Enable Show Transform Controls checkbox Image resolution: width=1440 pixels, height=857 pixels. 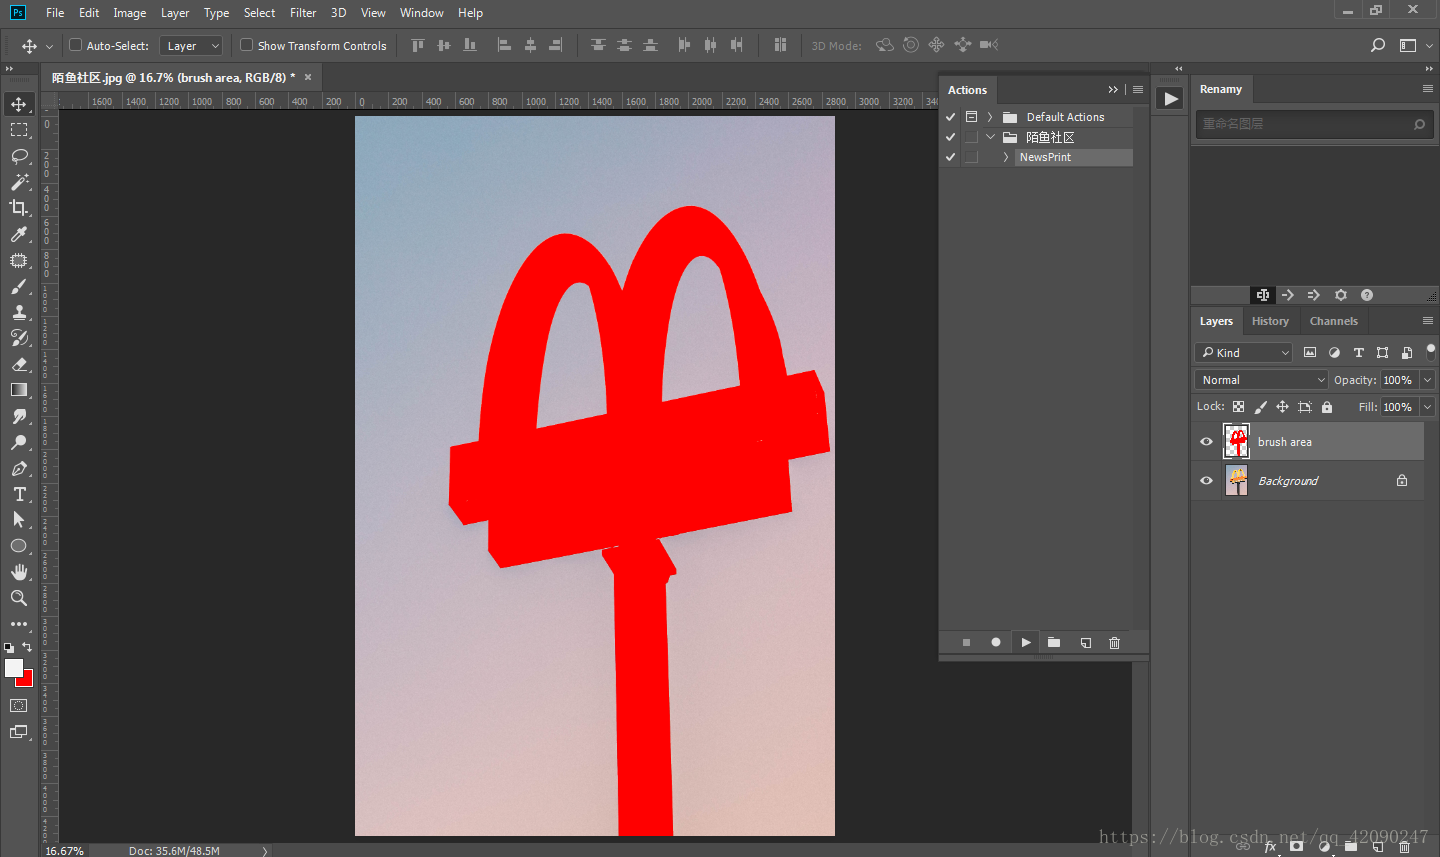click(246, 45)
